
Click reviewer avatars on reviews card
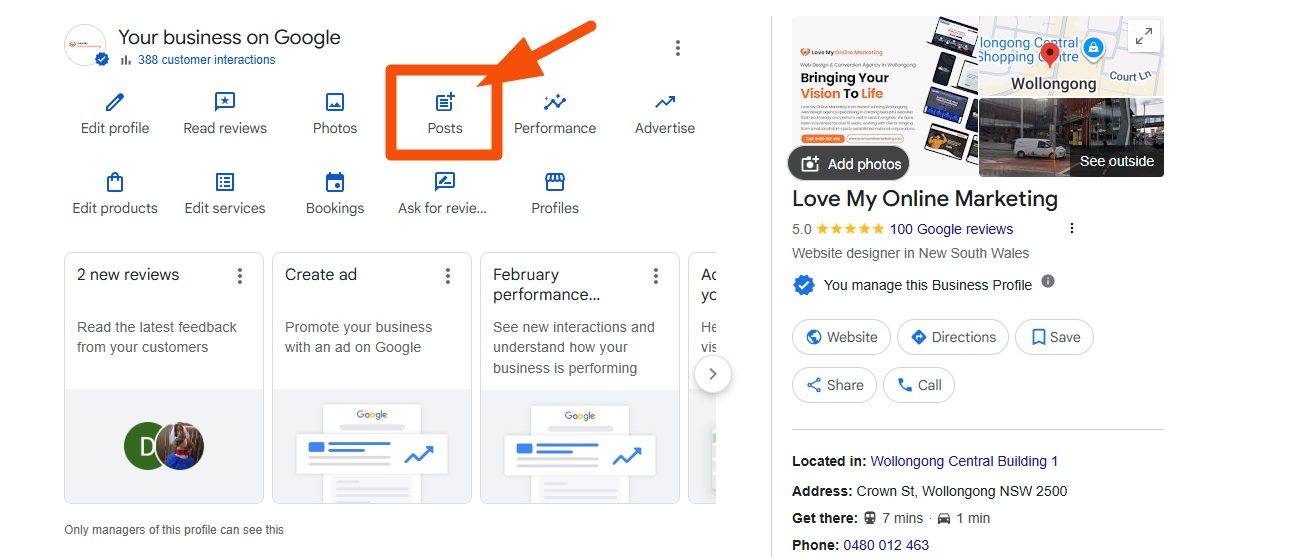[x=164, y=446]
